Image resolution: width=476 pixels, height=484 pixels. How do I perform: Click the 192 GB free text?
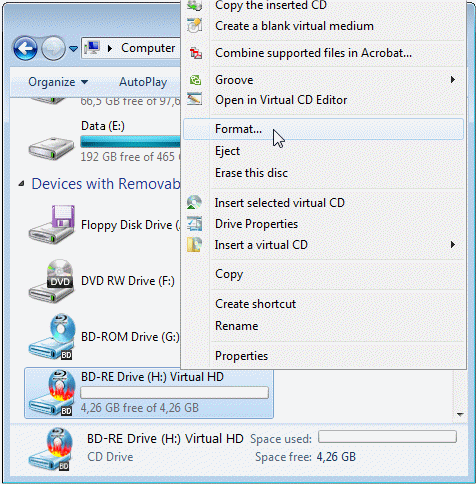coord(130,157)
